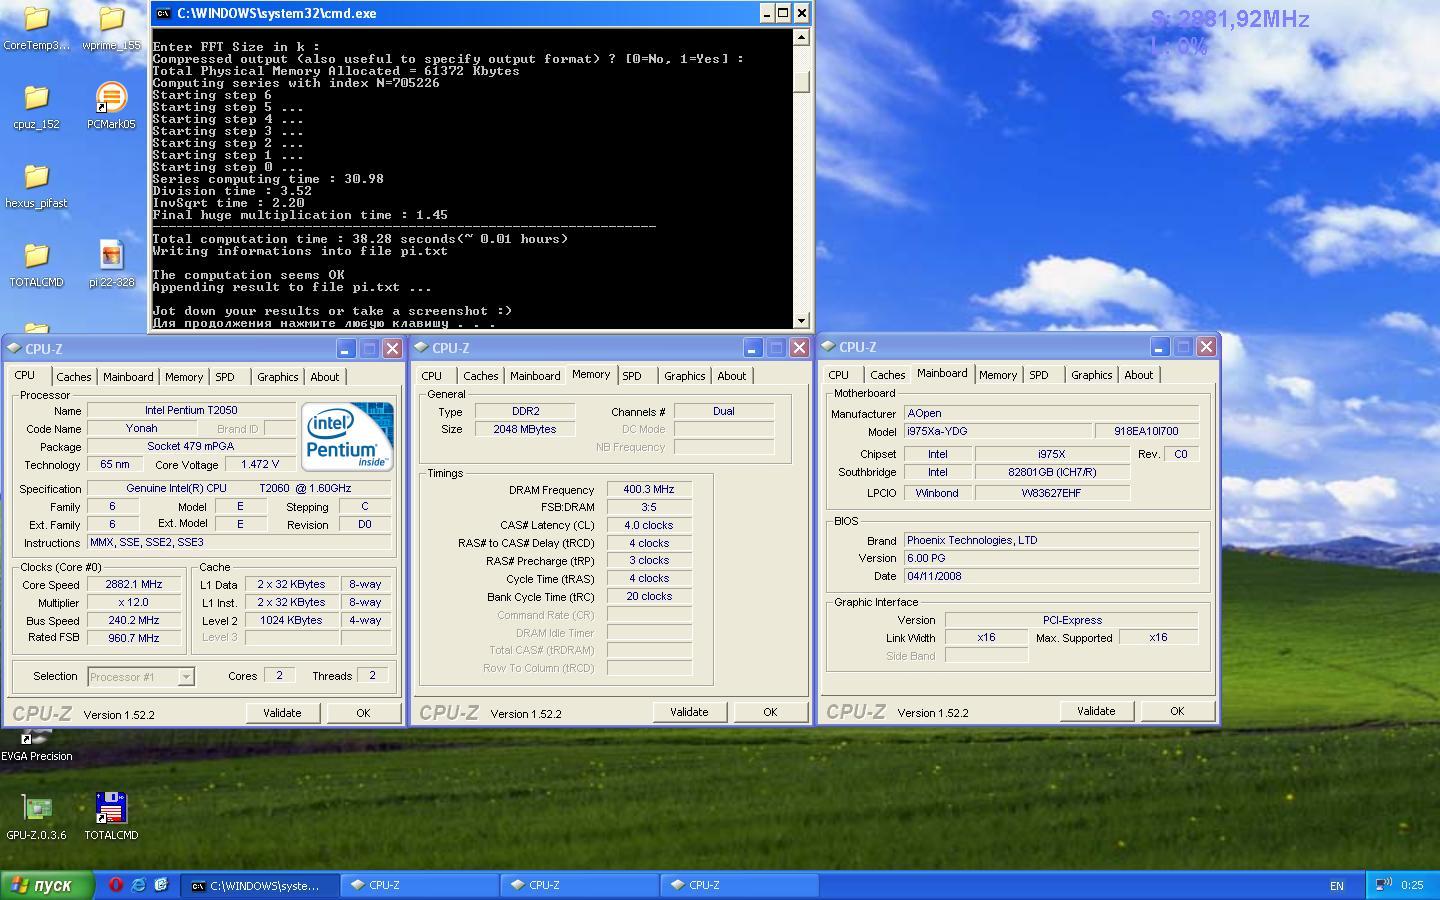Screen dimensions: 1440x900
Task: Open Graphics tab in left CPU-Z window
Action: 277,377
